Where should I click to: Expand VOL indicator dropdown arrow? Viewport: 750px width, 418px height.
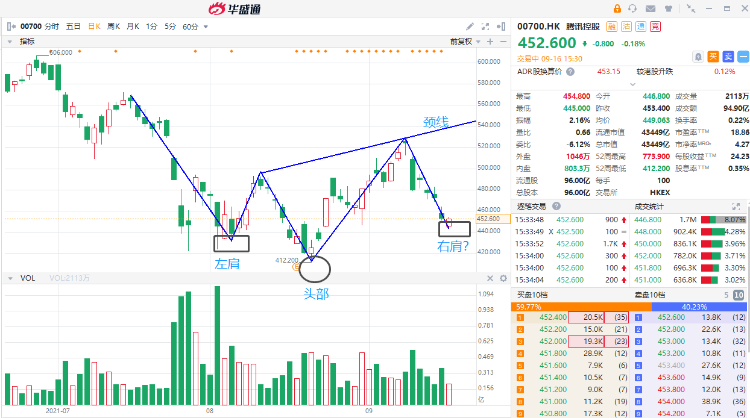point(10,278)
